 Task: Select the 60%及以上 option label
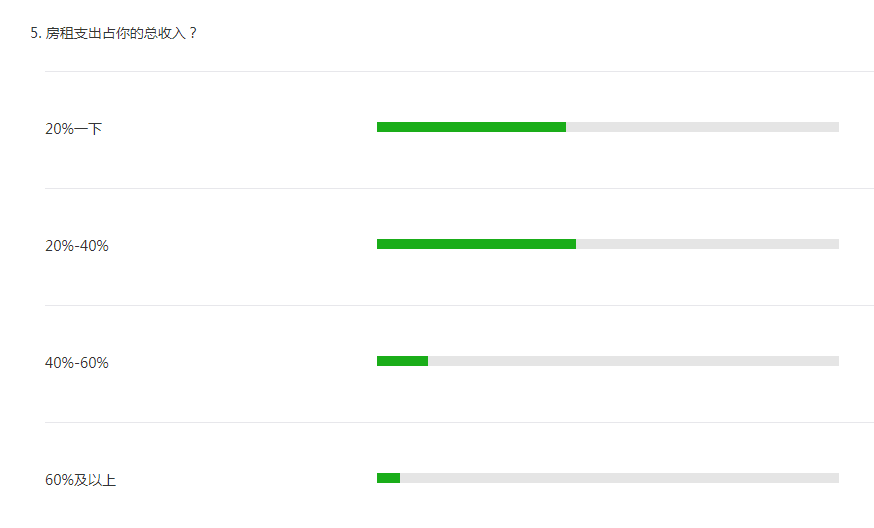pos(80,480)
